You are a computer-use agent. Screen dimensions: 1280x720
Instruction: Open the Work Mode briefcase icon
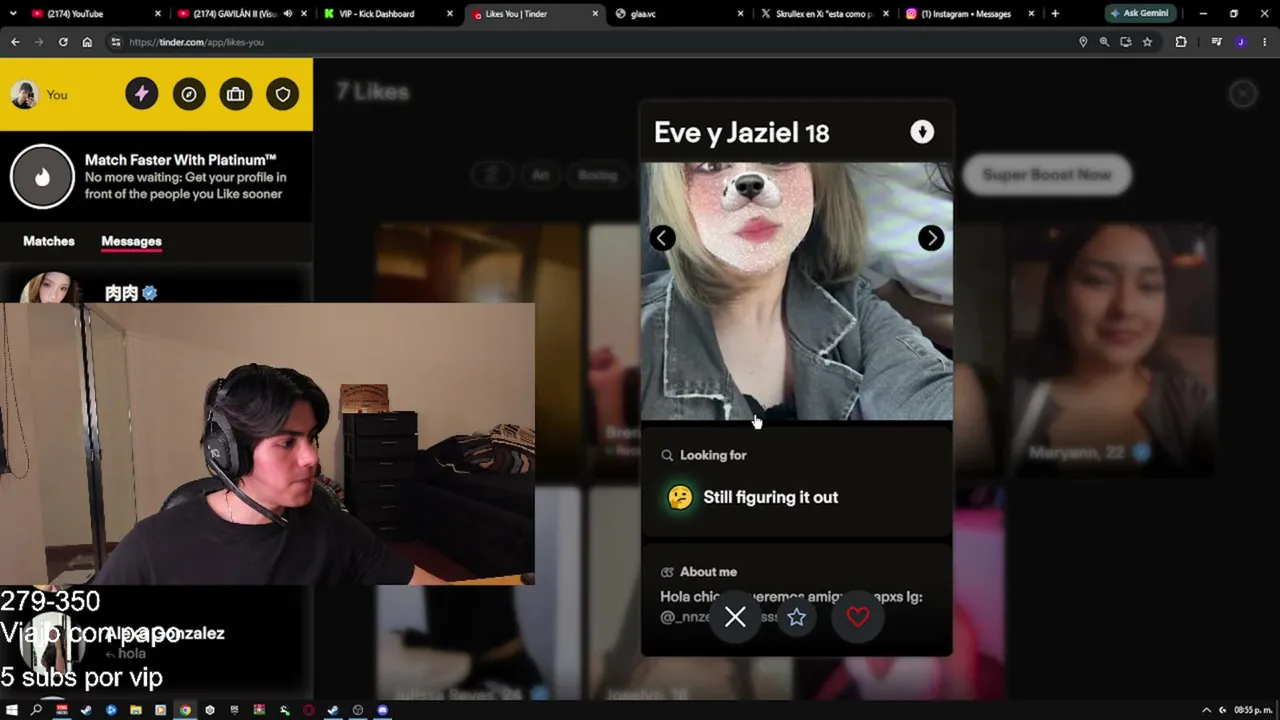pos(236,94)
